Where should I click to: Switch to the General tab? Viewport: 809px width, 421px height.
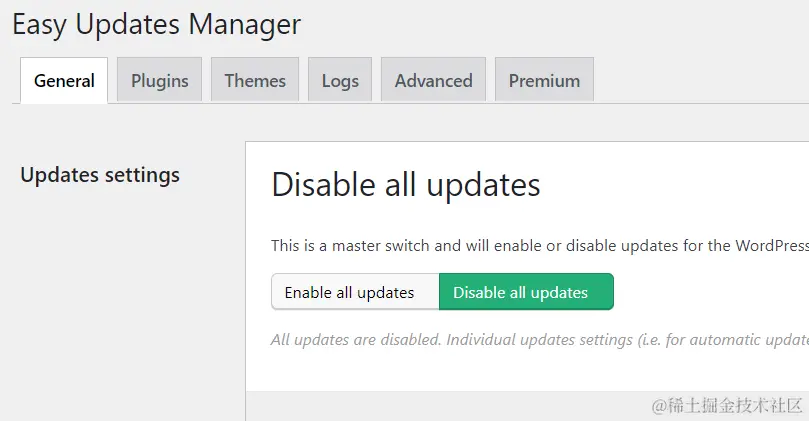click(64, 81)
